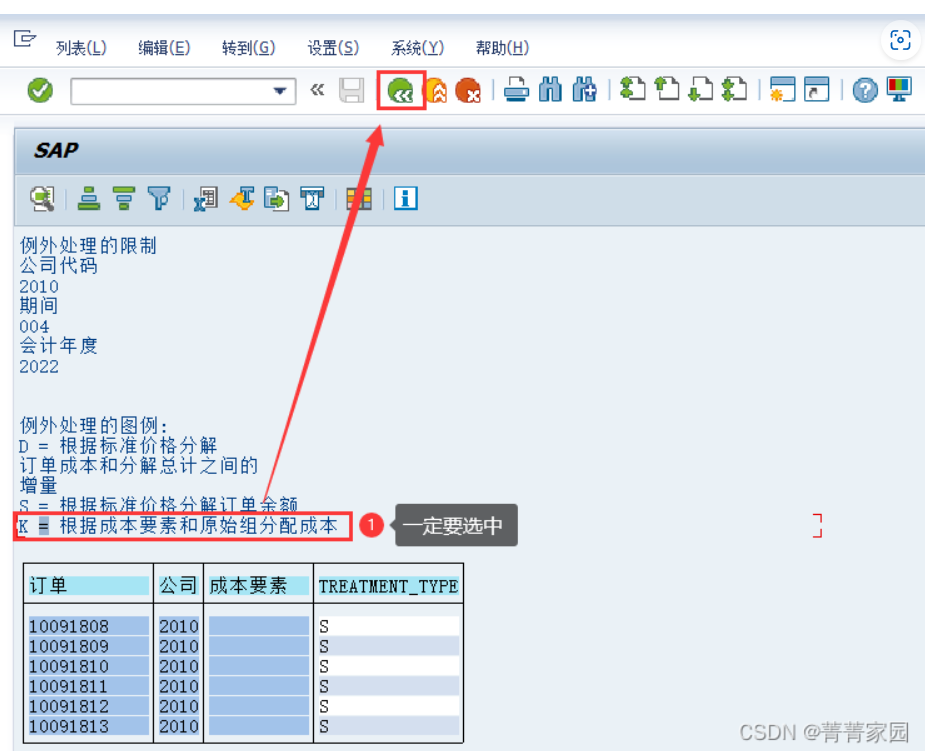This screenshot has width=925, height=751.
Task: Click the Change Layout grid icon
Action: [x=359, y=199]
